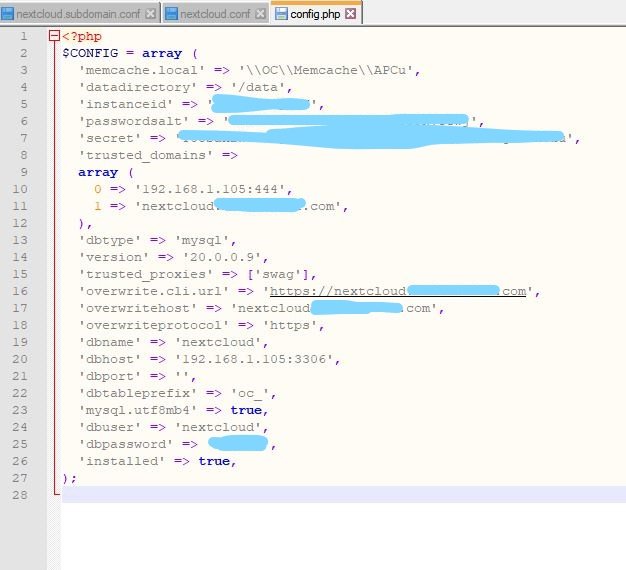
Task: Click 'dbtype' key text
Action: (110, 240)
